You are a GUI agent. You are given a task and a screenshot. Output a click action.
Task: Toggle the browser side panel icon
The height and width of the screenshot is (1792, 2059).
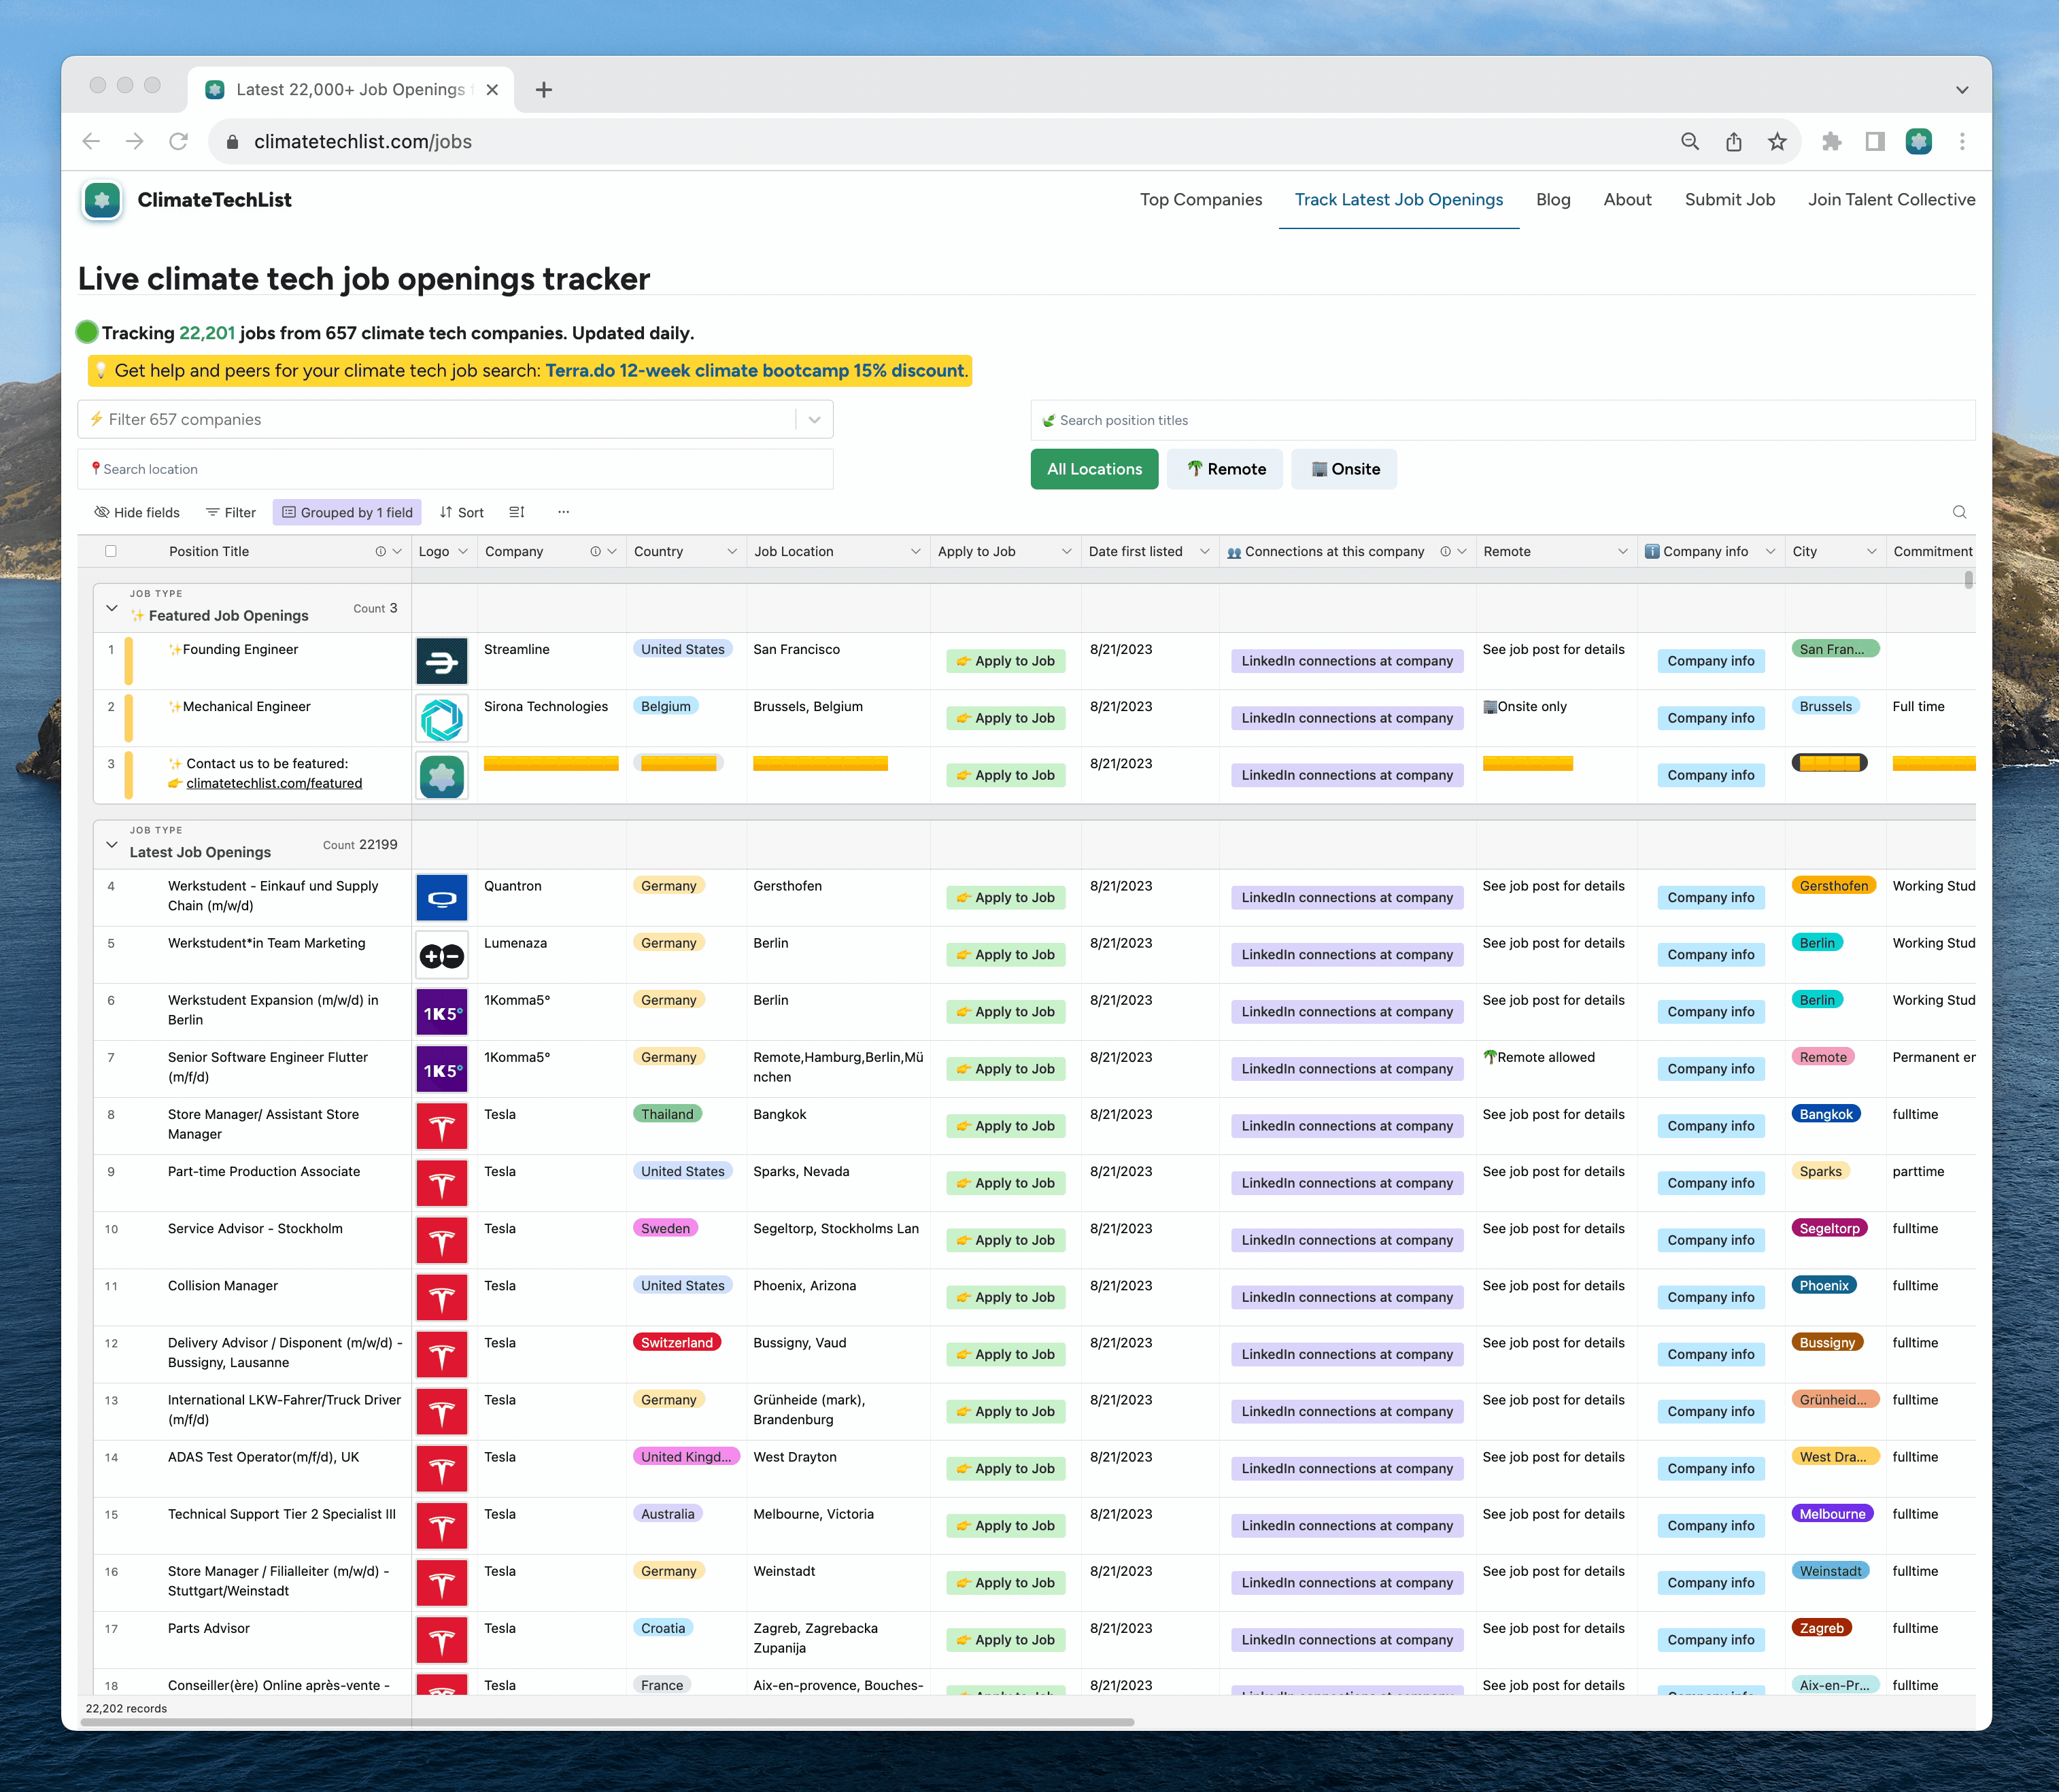1875,141
